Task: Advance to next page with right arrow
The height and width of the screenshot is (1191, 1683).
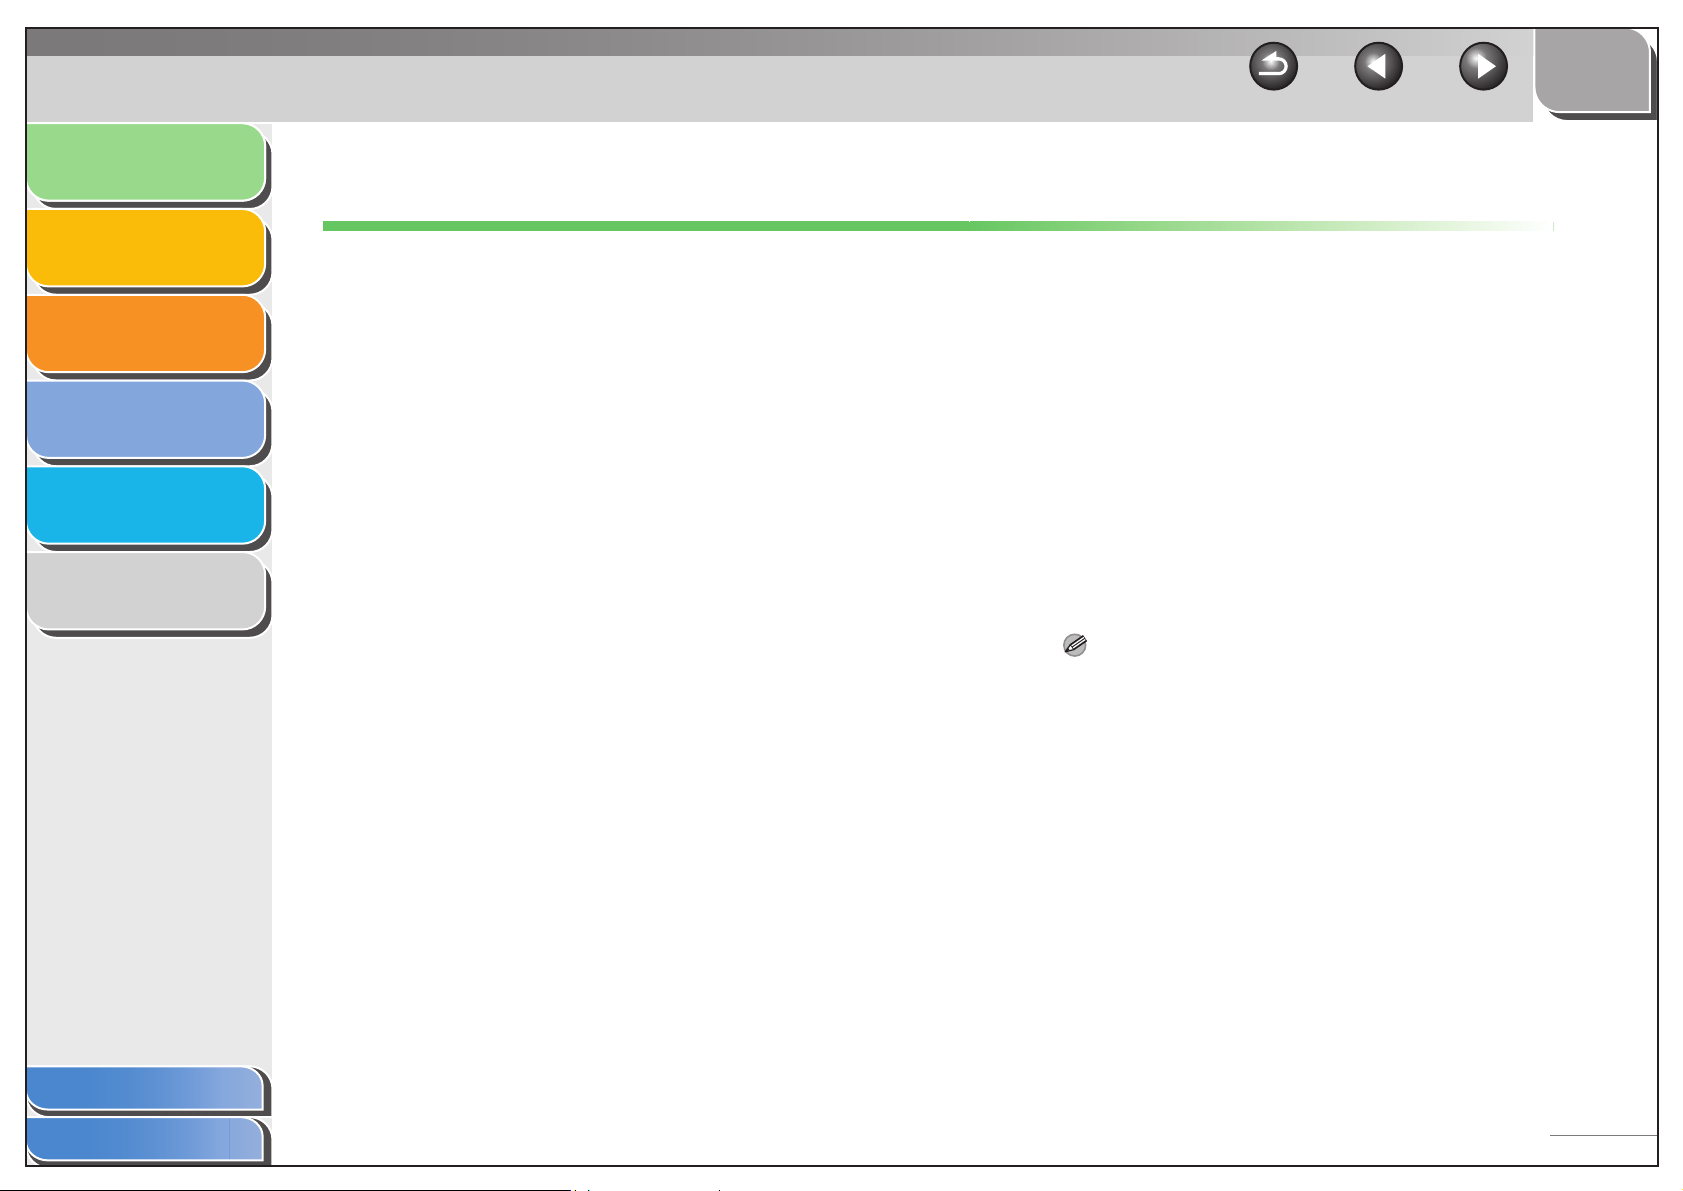Action: (x=1484, y=68)
